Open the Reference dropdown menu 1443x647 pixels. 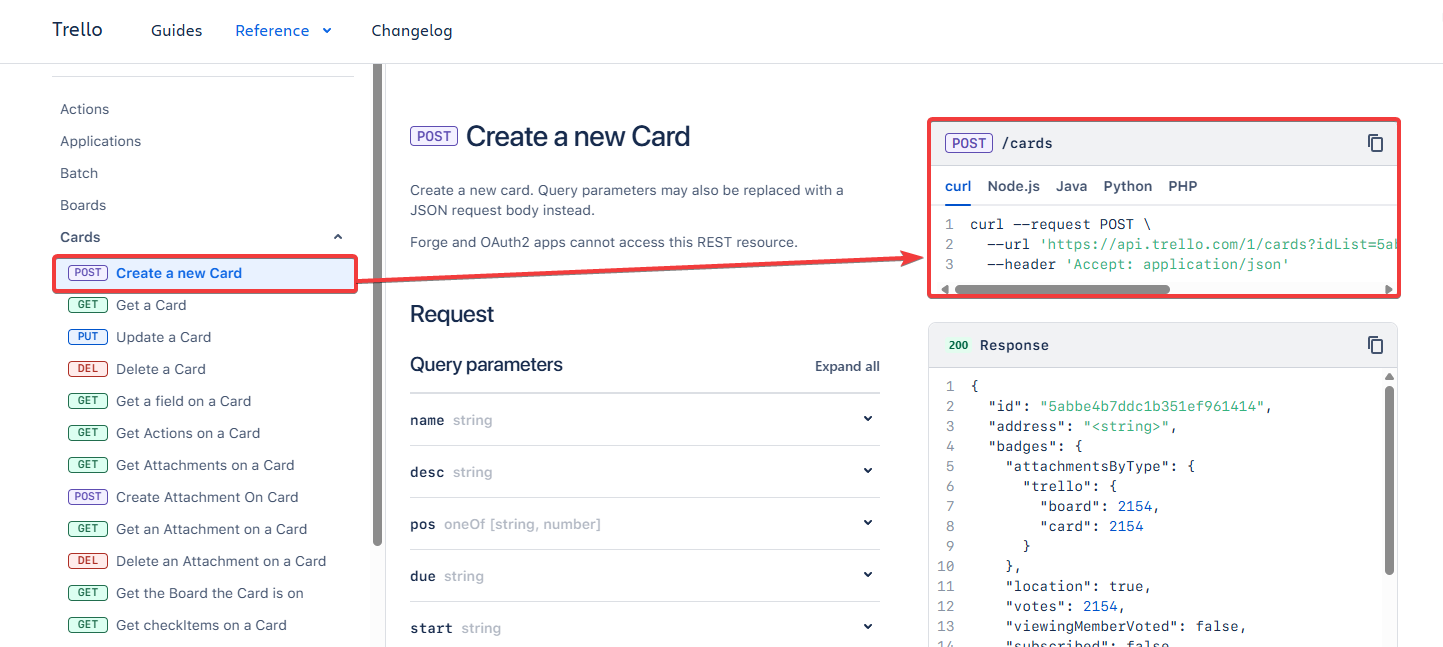(x=284, y=30)
